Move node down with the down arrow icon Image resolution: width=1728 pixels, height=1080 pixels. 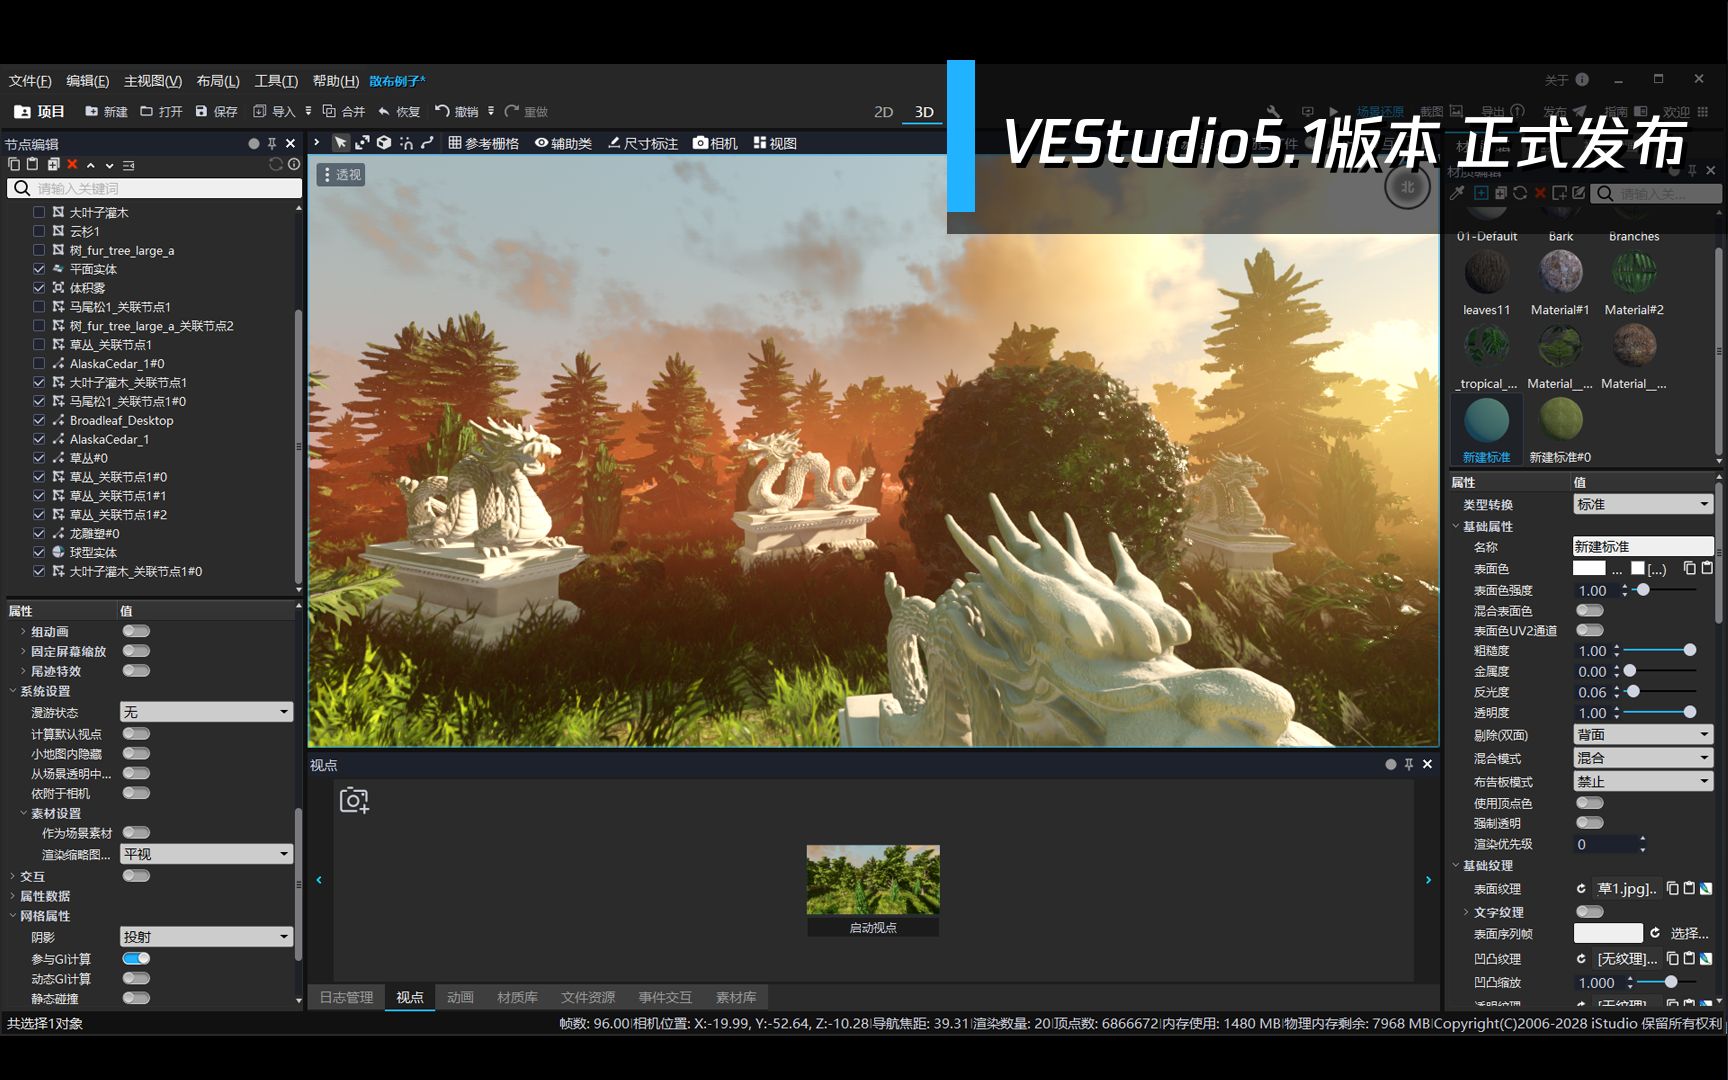[109, 165]
